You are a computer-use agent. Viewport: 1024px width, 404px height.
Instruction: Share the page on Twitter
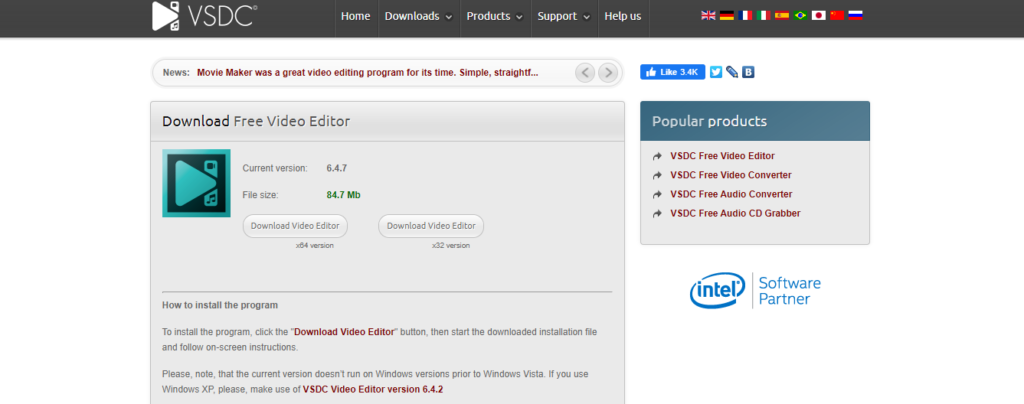coord(716,72)
